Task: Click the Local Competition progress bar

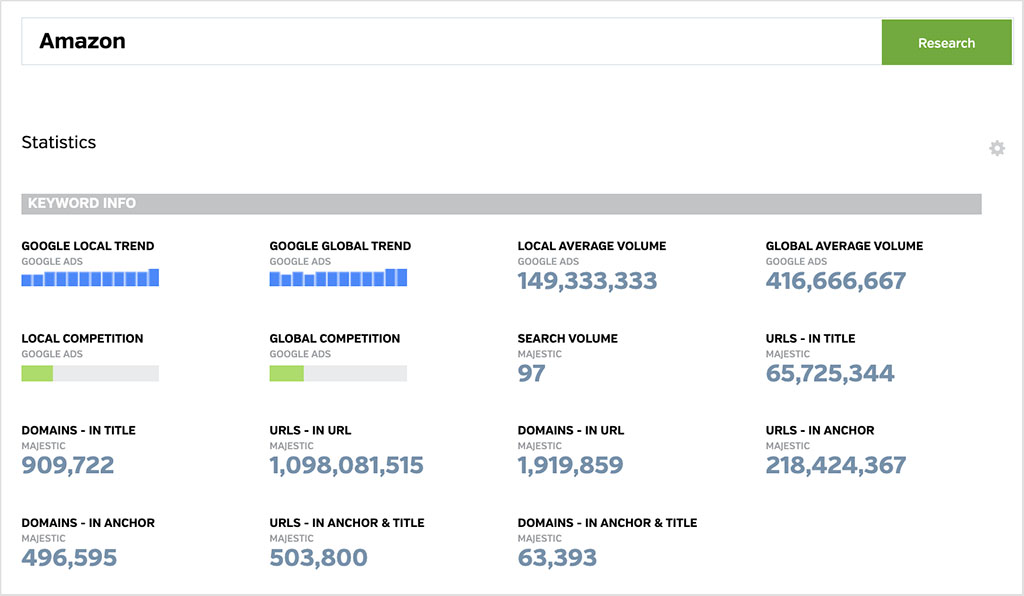Action: click(90, 372)
